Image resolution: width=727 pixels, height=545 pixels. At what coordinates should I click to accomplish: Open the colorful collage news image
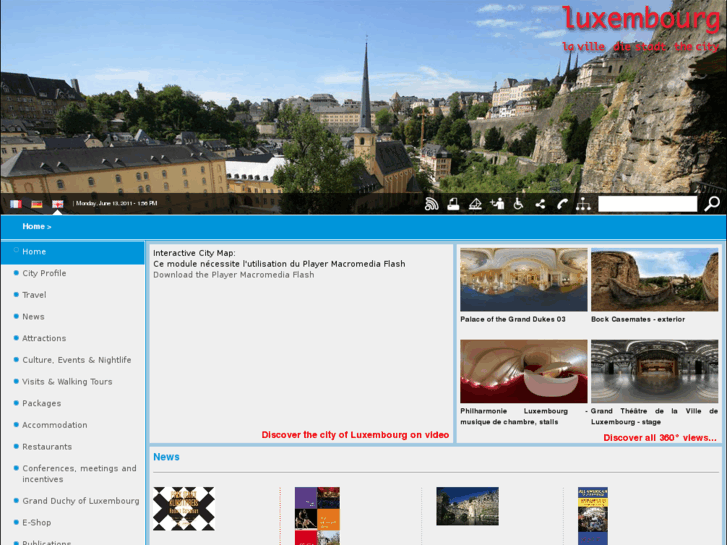(317, 516)
